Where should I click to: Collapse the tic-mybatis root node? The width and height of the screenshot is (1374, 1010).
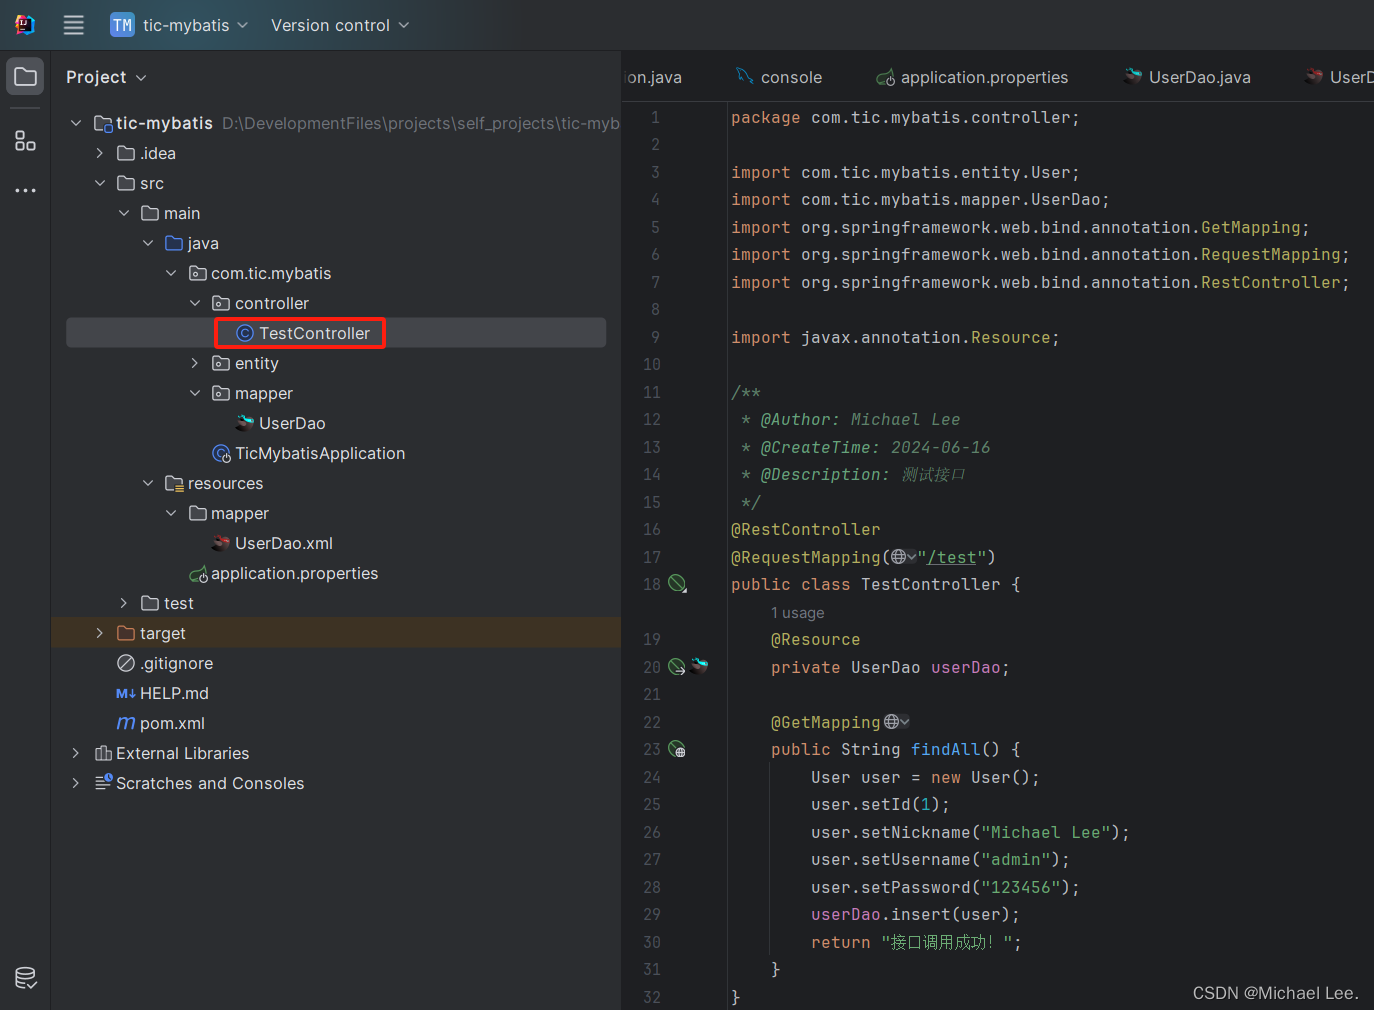tap(76, 123)
